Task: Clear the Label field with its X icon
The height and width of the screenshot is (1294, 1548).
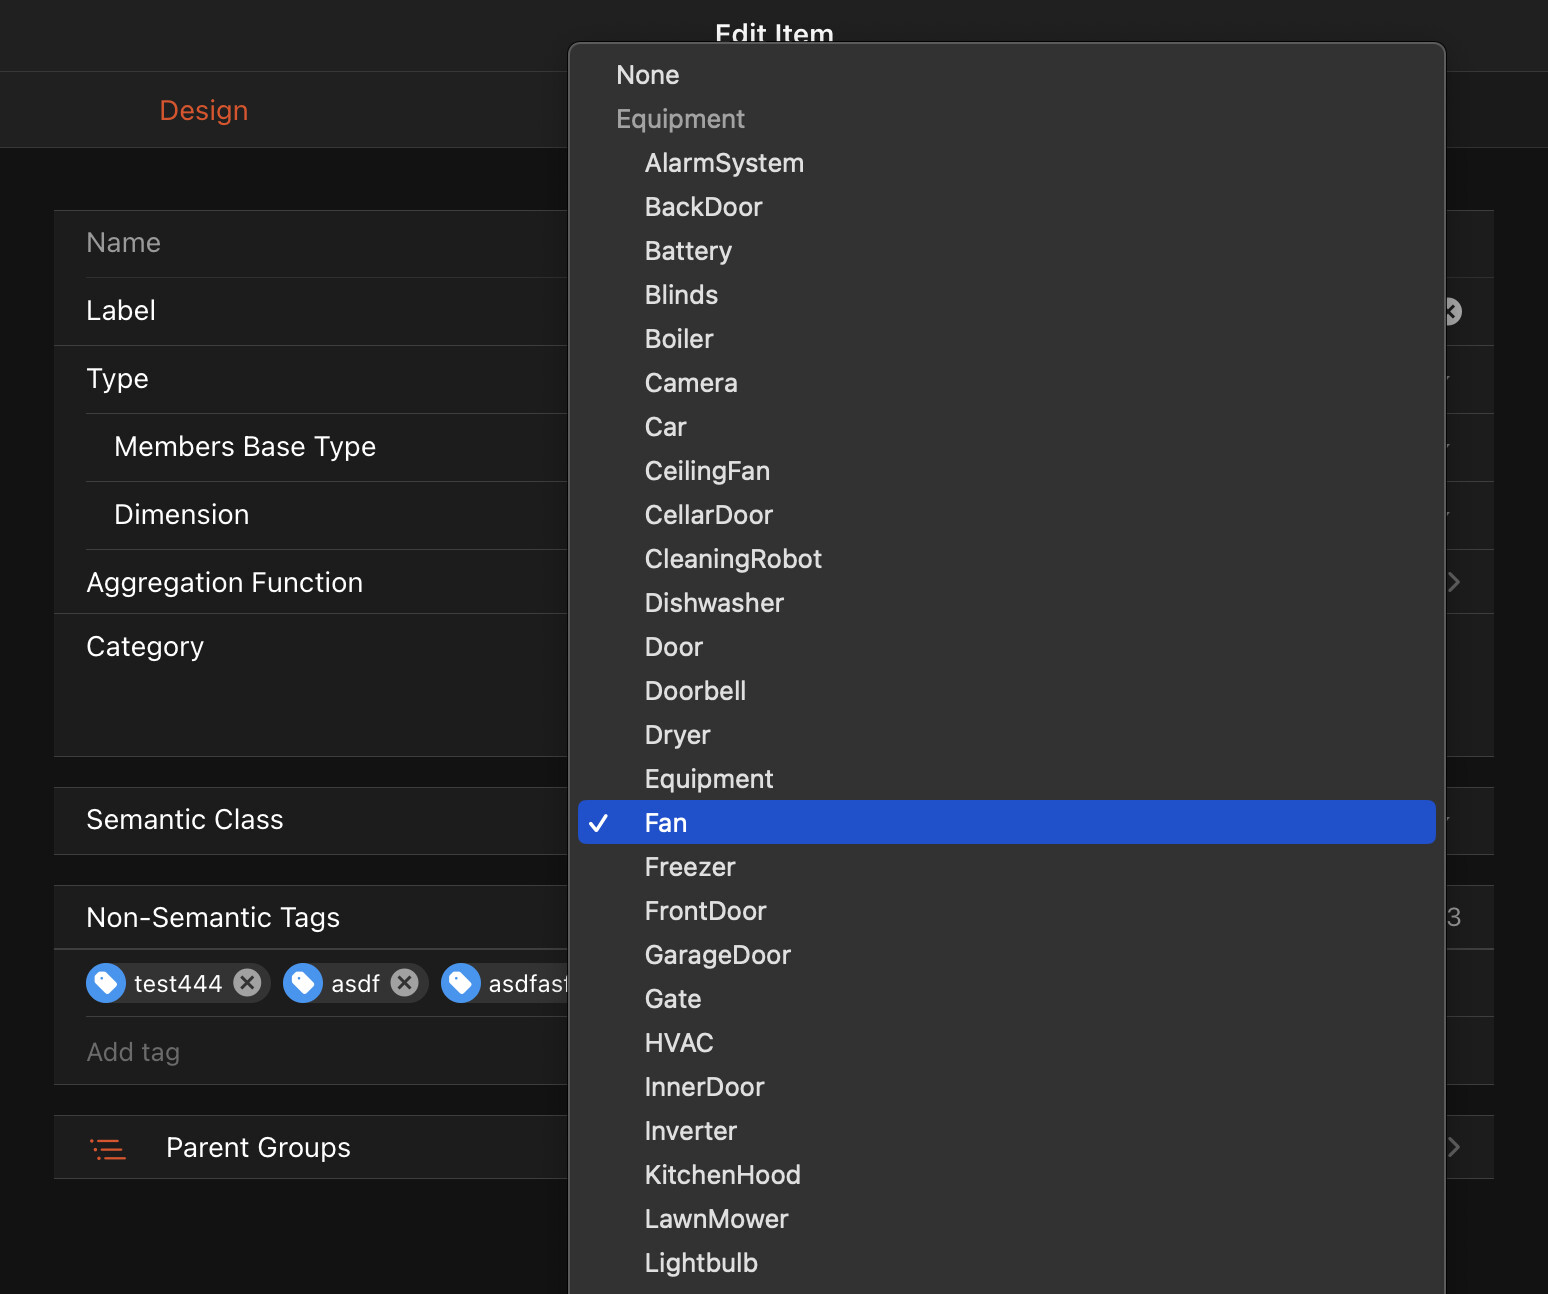Action: pyautogui.click(x=1450, y=311)
